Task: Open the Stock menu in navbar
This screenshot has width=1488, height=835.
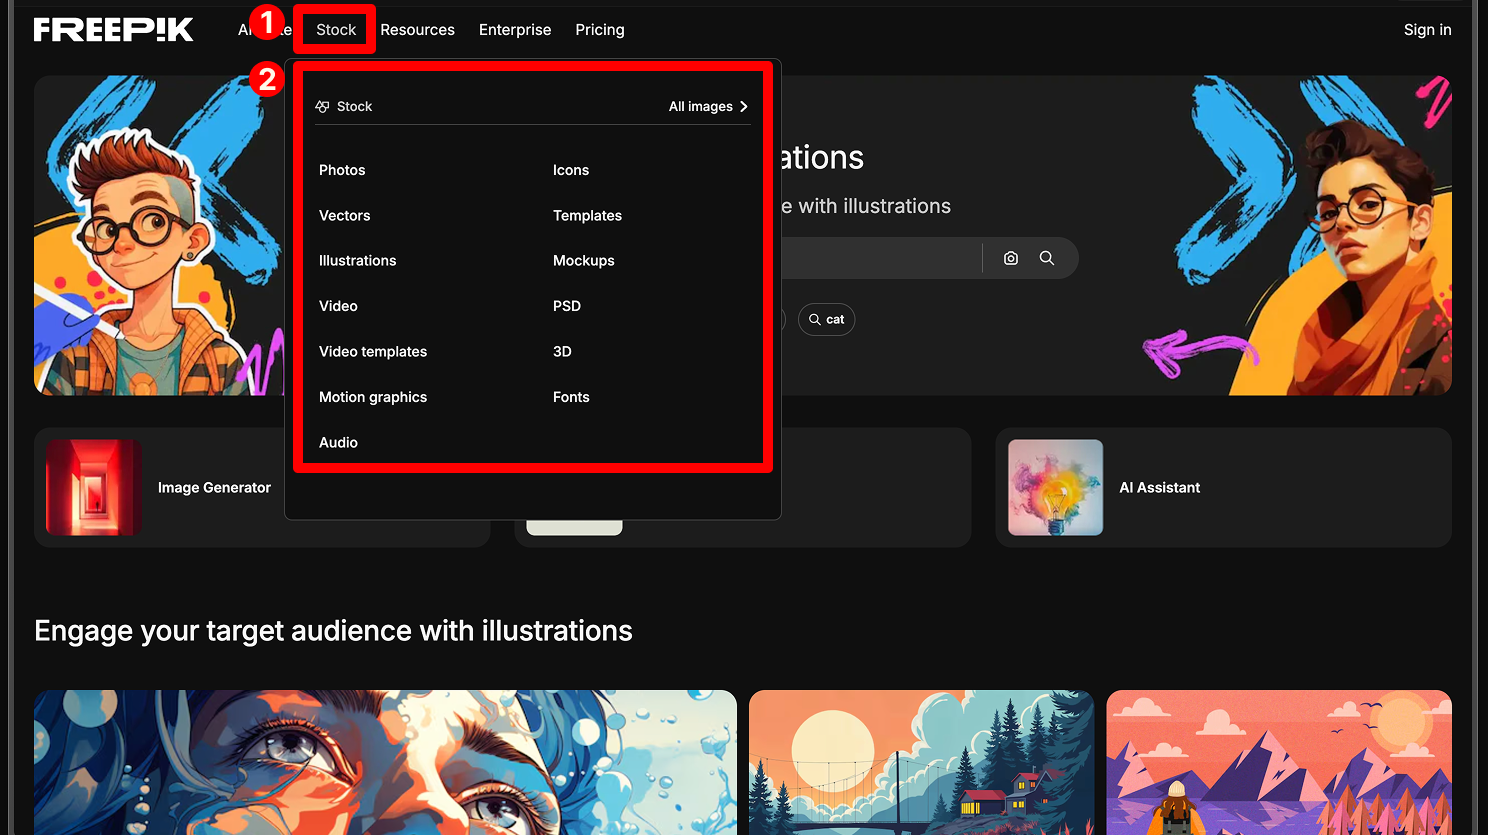Action: click(x=336, y=30)
